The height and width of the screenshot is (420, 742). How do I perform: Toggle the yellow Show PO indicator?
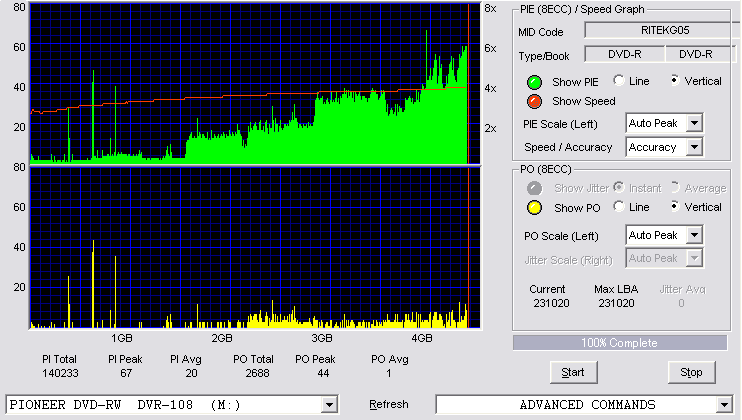(x=534, y=208)
